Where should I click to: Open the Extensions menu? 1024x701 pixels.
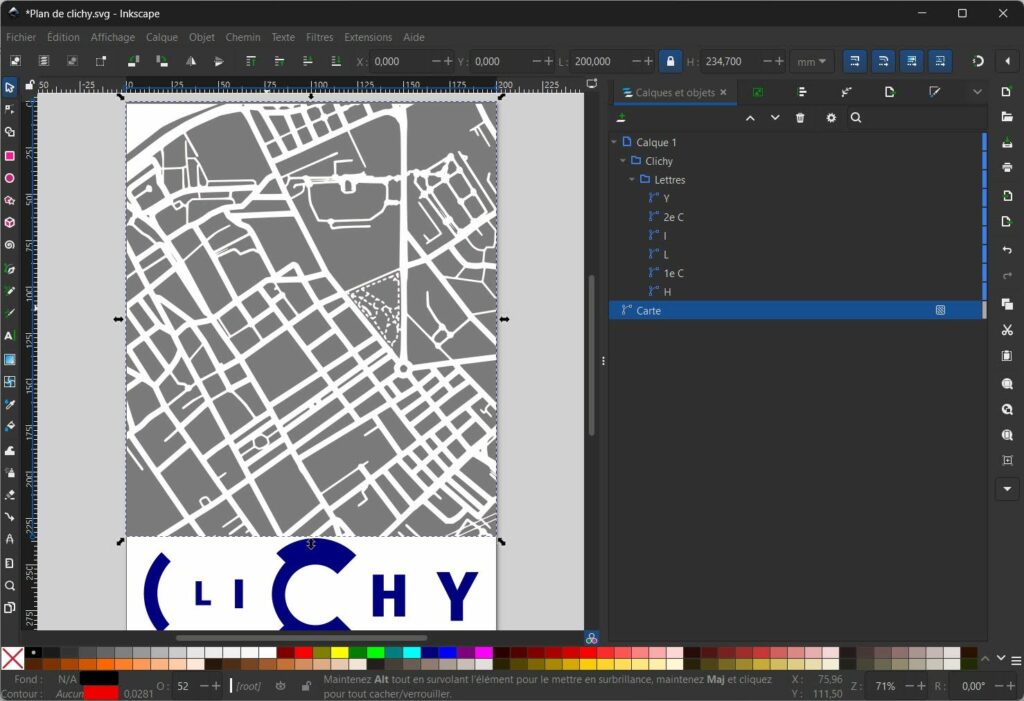tap(368, 37)
